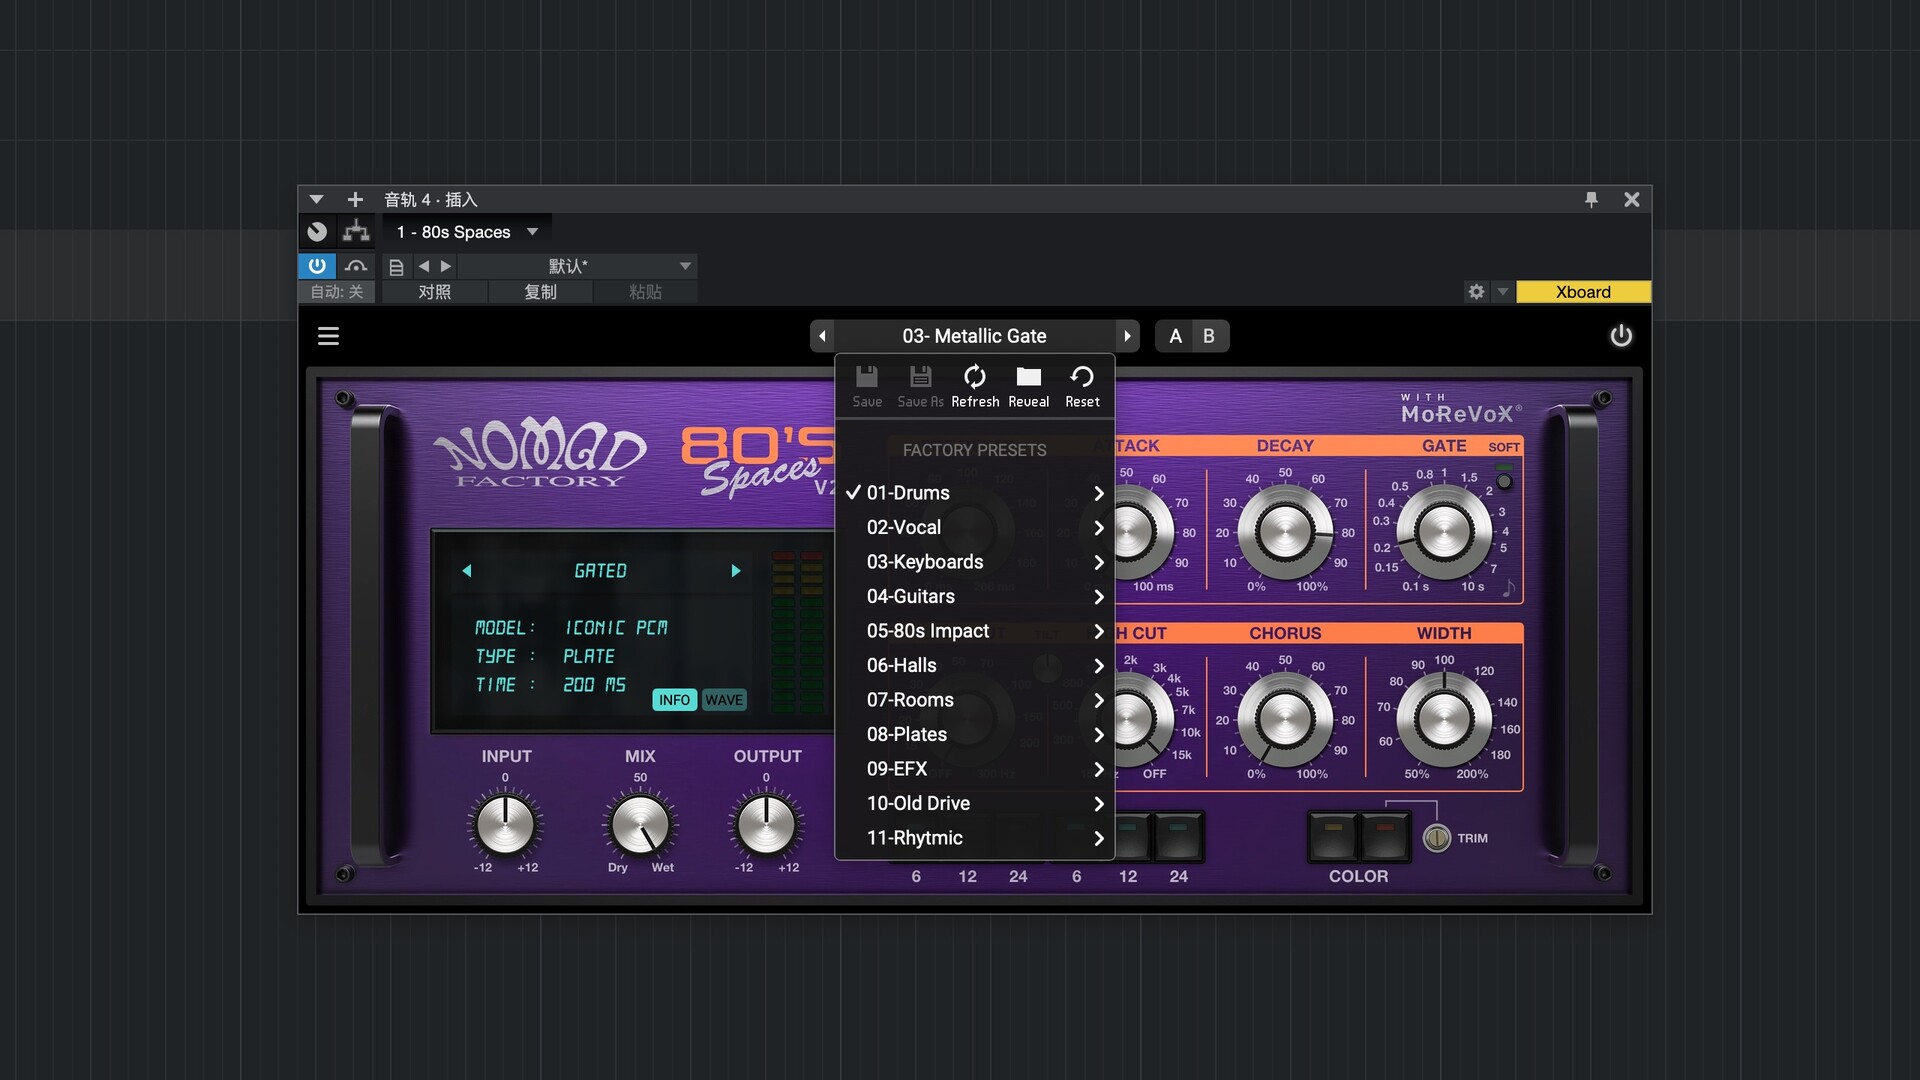1920x1080 pixels.
Task: Open the 09-EFX preset category
Action: (975, 769)
